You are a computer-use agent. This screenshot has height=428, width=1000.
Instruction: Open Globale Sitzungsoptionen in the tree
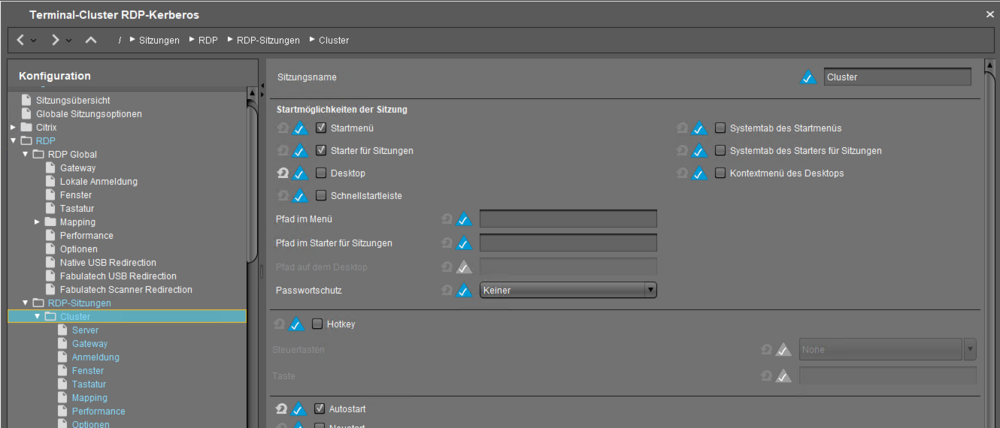pyautogui.click(x=88, y=114)
